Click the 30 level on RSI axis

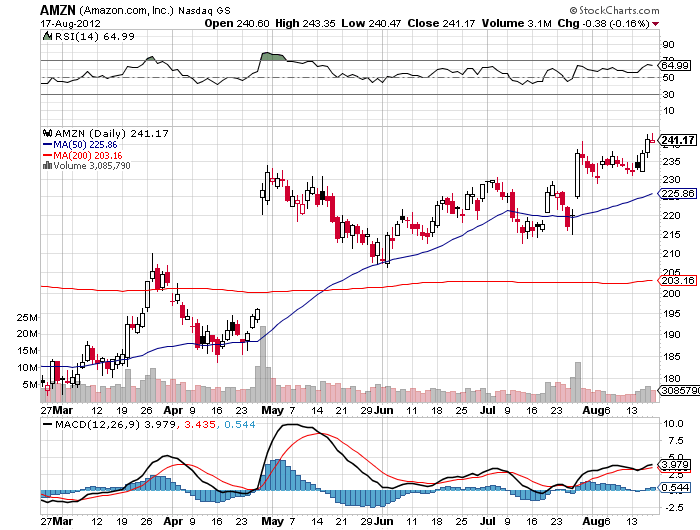[x=668, y=95]
